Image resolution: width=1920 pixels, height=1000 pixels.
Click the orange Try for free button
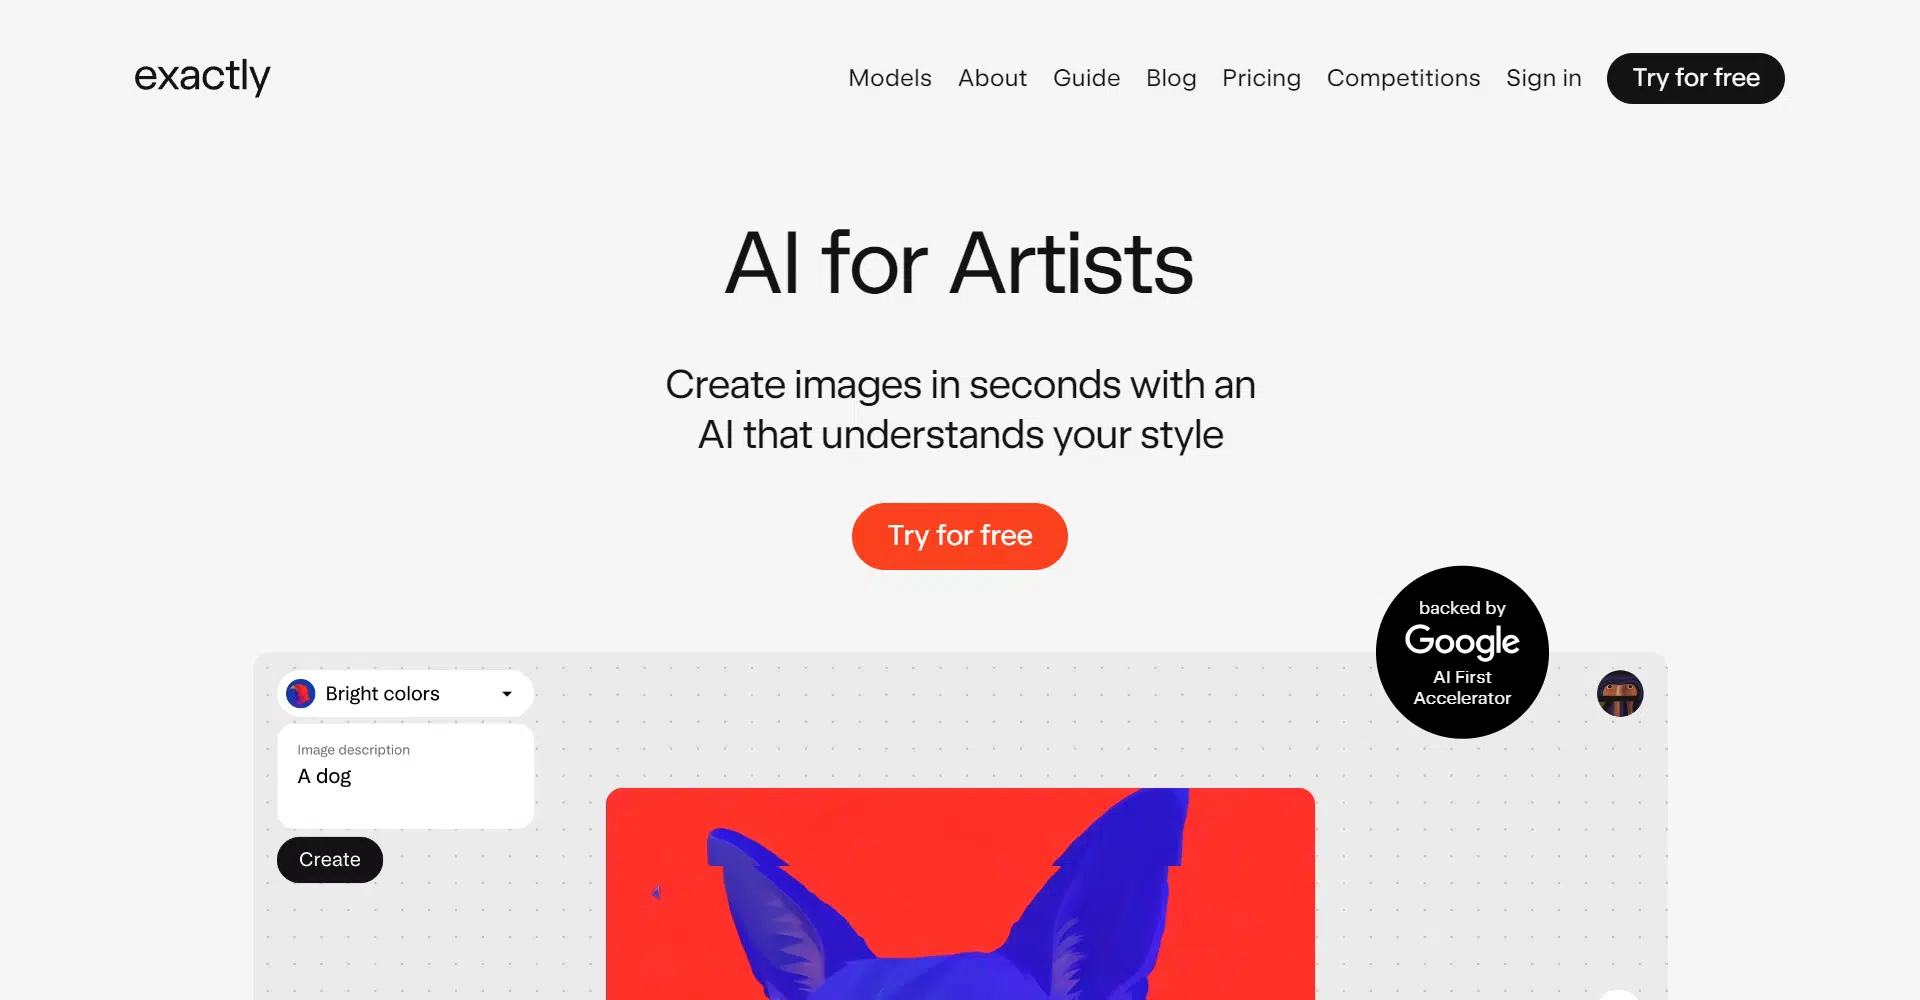(x=960, y=536)
